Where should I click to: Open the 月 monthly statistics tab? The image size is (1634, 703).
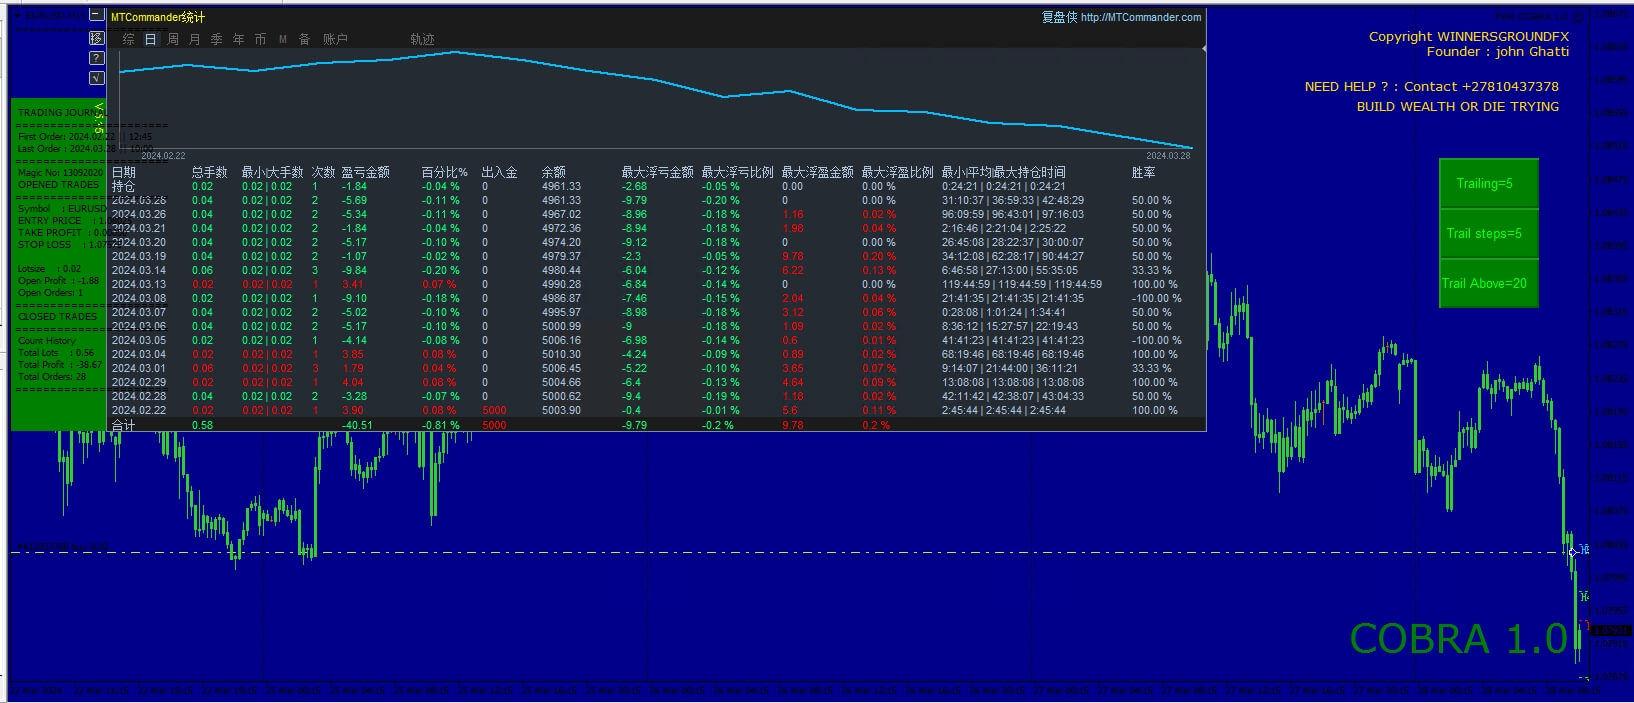click(x=194, y=39)
